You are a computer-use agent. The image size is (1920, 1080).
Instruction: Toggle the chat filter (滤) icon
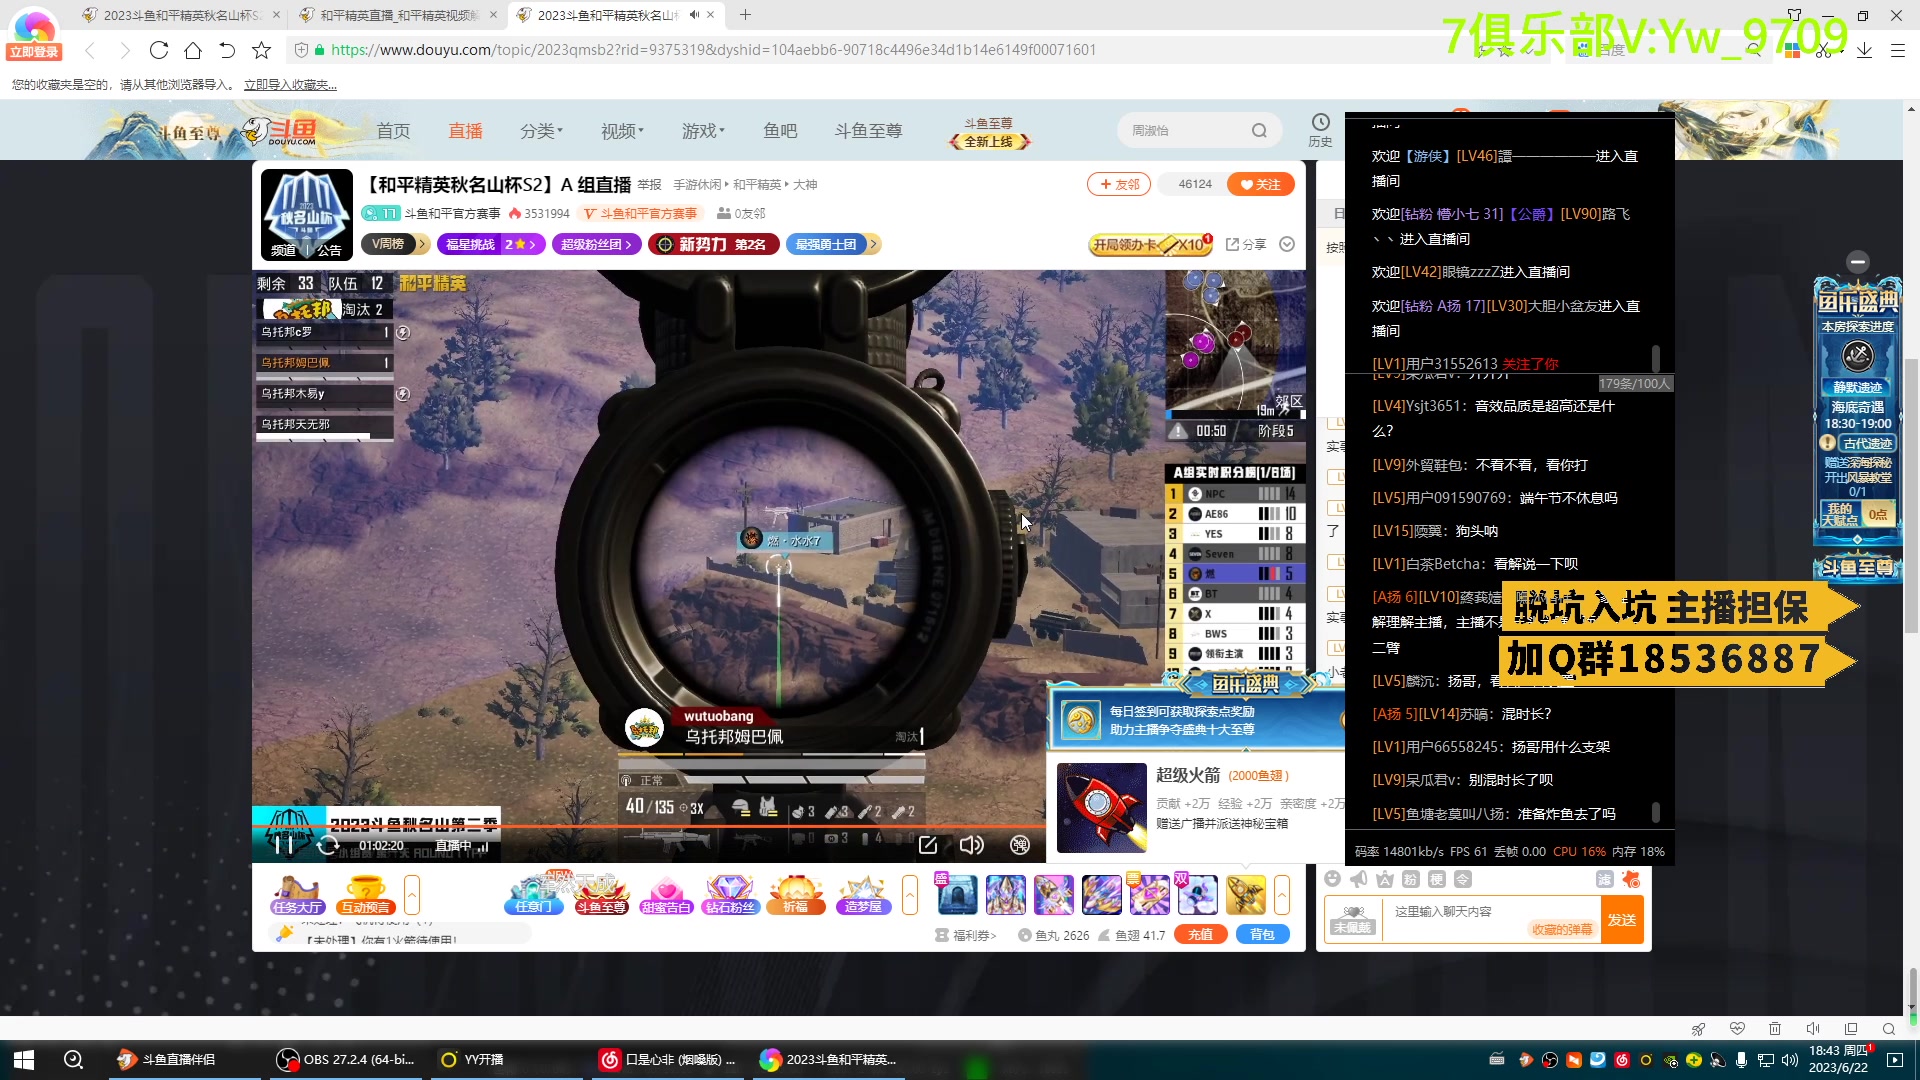pyautogui.click(x=1604, y=879)
